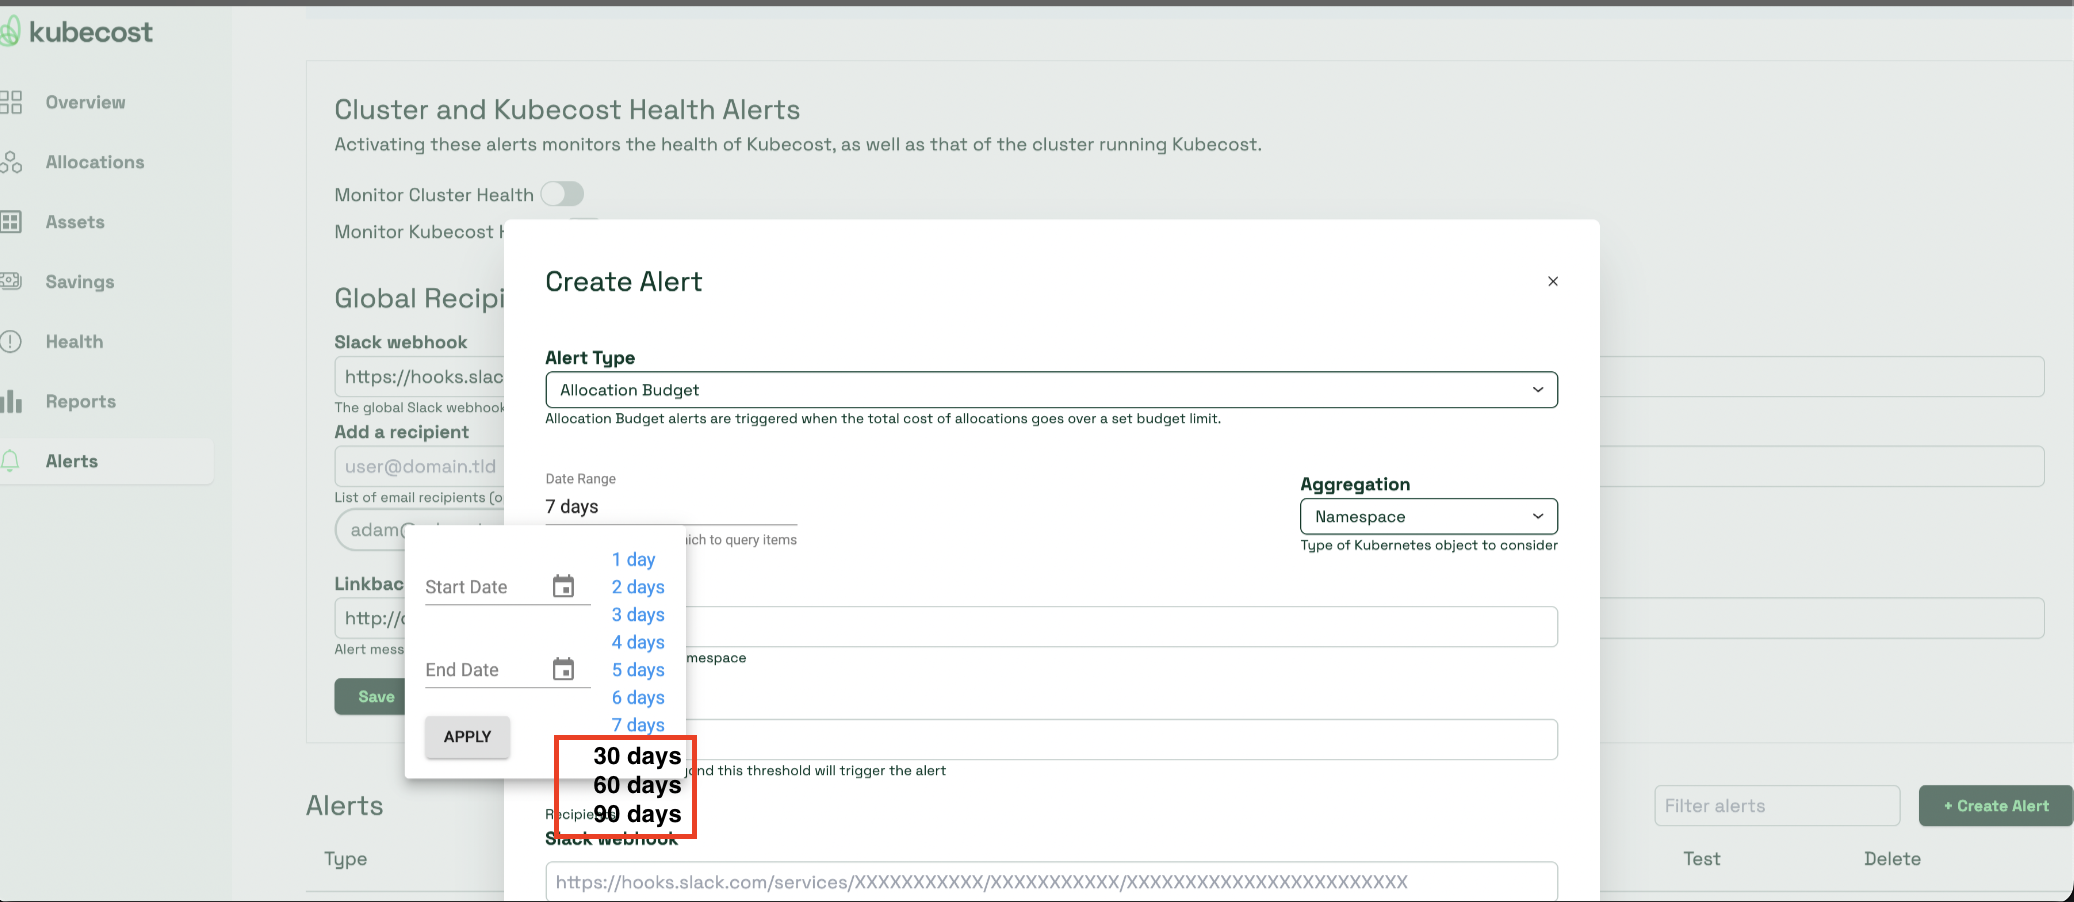The image size is (2074, 902).
Task: Select 3 days range
Action: click(638, 614)
